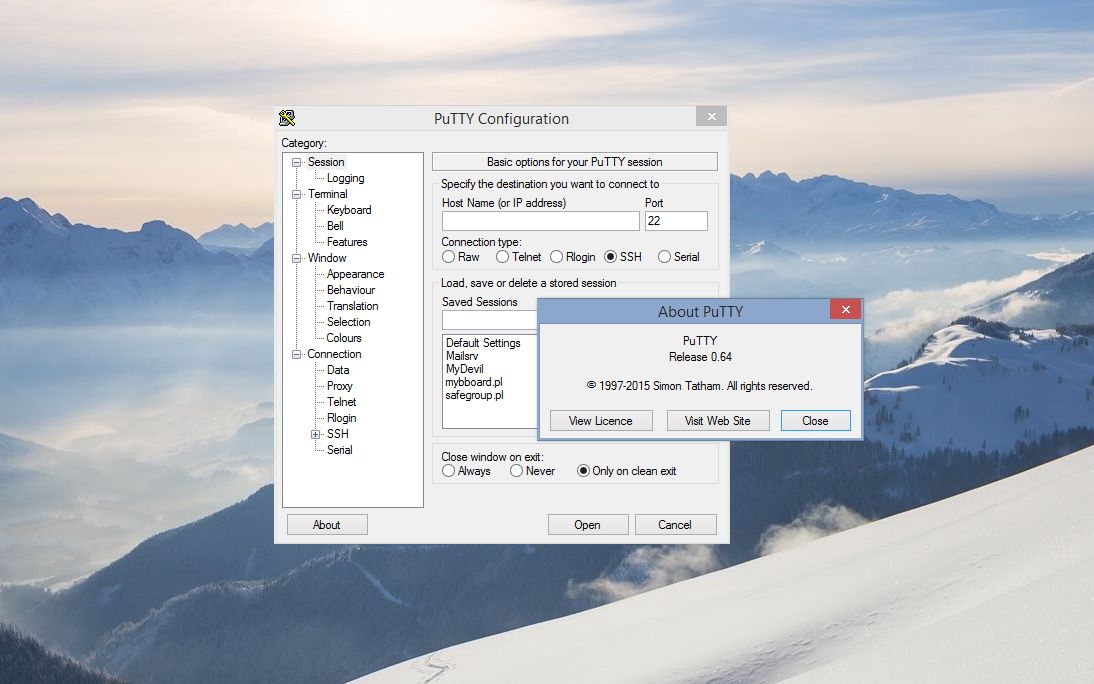Open the Keyboard category
This screenshot has width=1094, height=684.
point(349,210)
